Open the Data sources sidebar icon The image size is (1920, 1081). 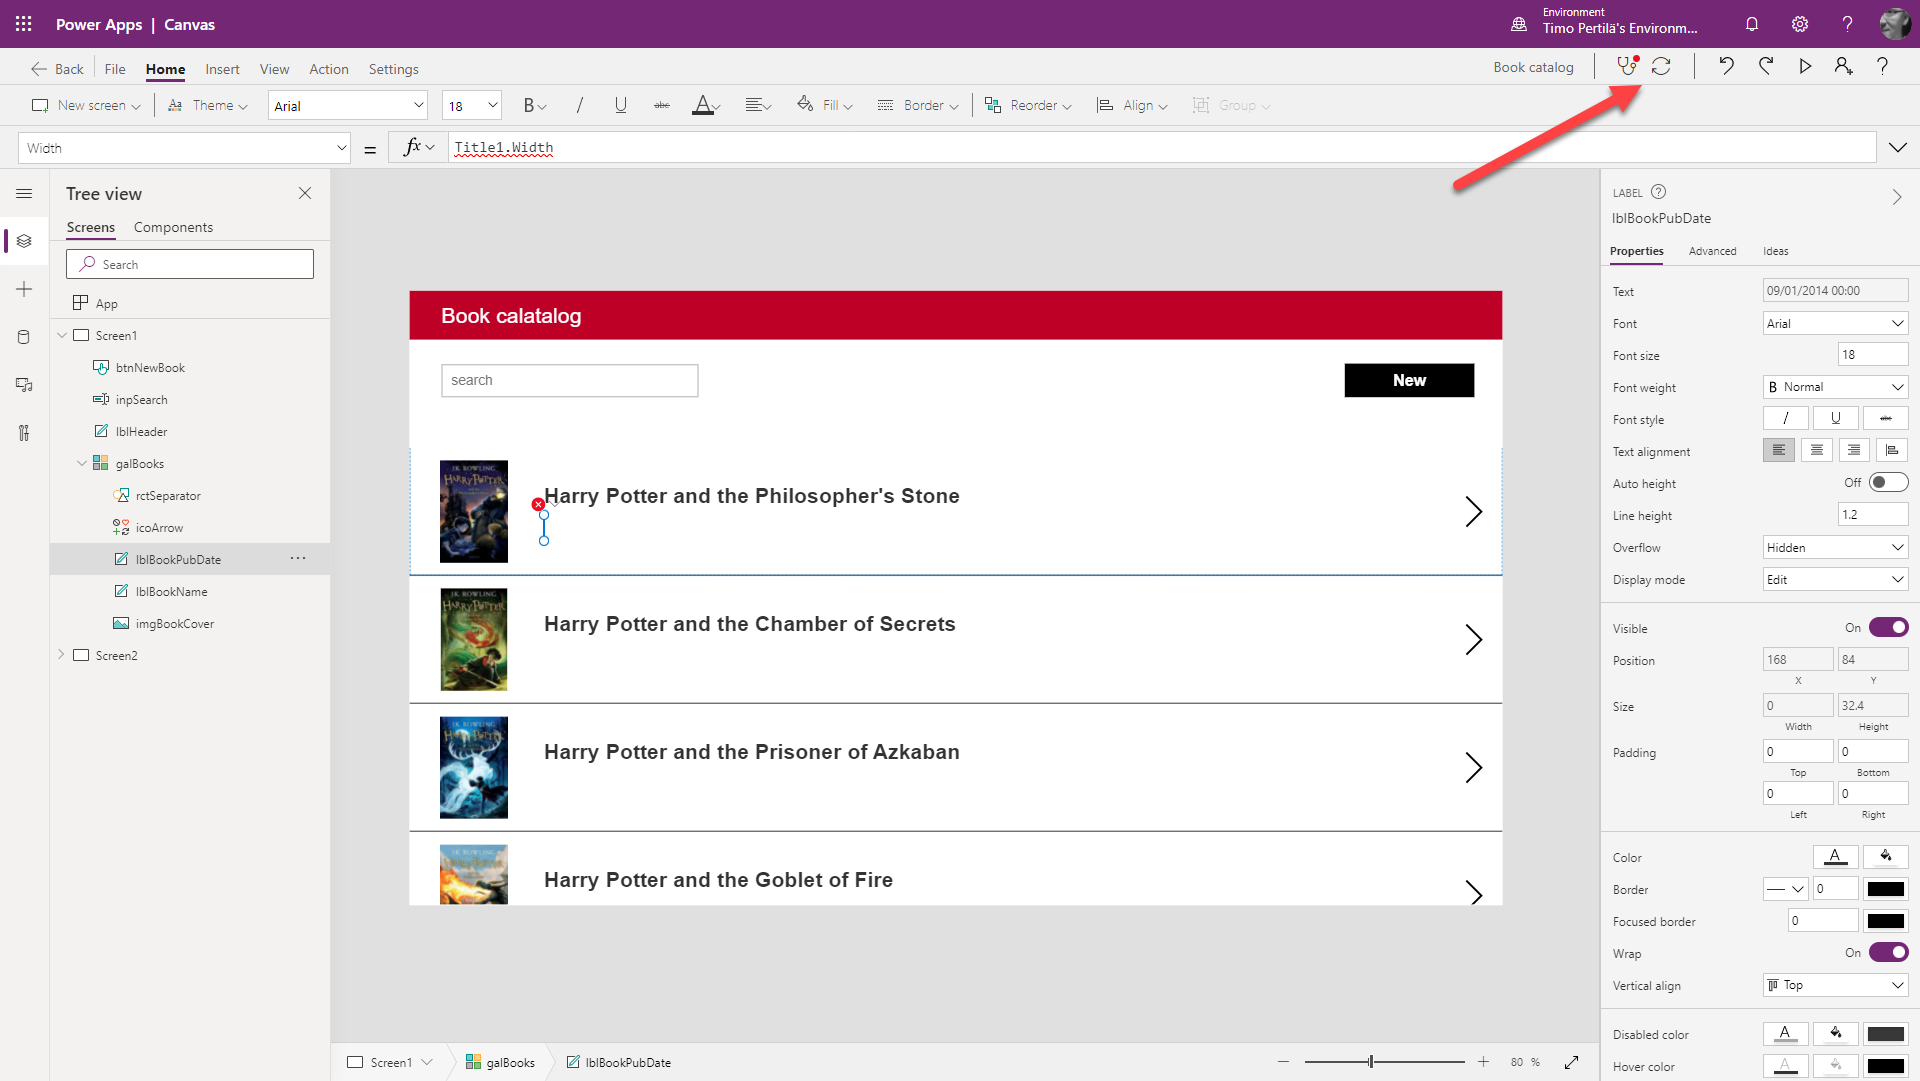[24, 337]
